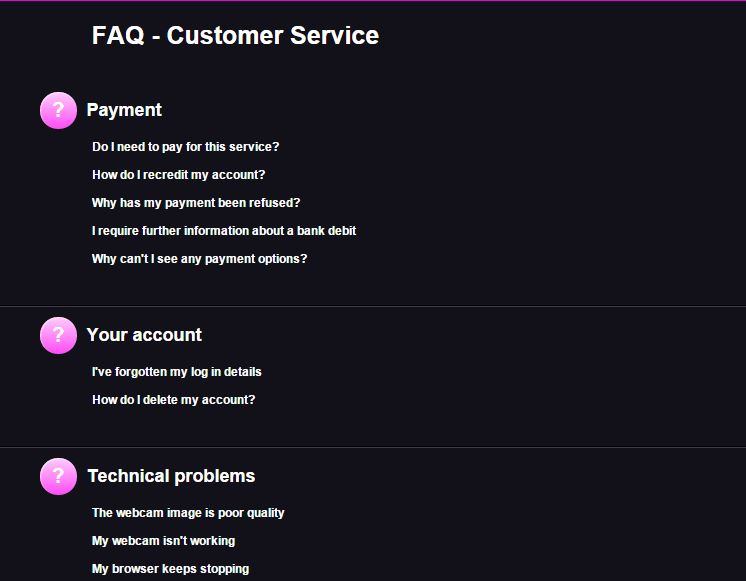746x581 pixels.
Task: Open 'How do I recredit my account?'
Action: point(178,175)
